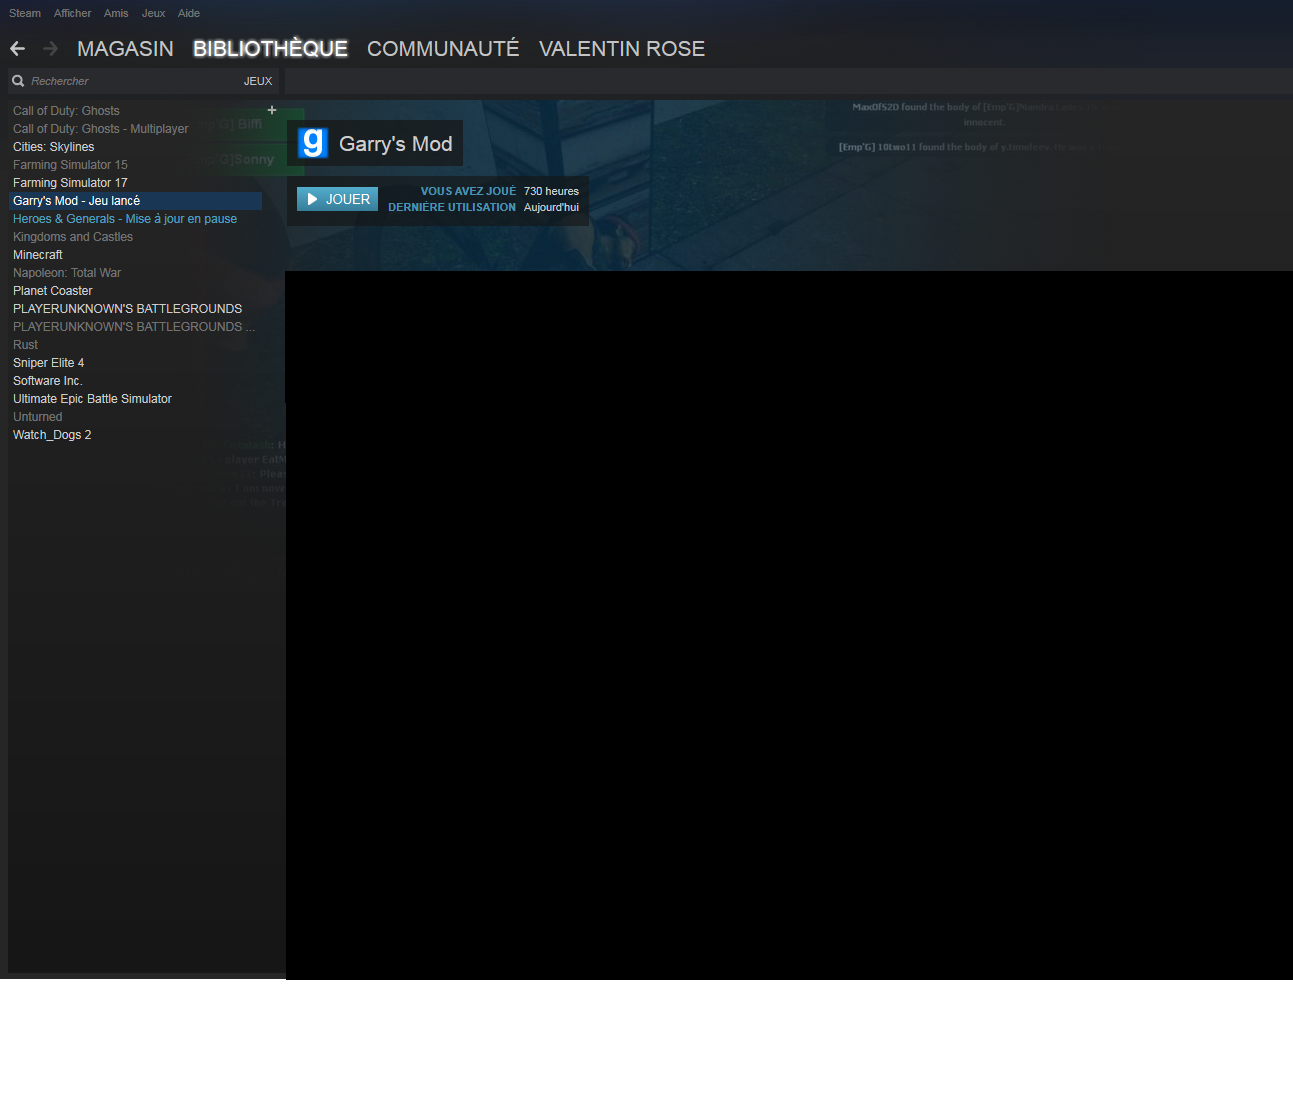Open the Afficher menu
The width and height of the screenshot is (1293, 1096).
point(72,13)
